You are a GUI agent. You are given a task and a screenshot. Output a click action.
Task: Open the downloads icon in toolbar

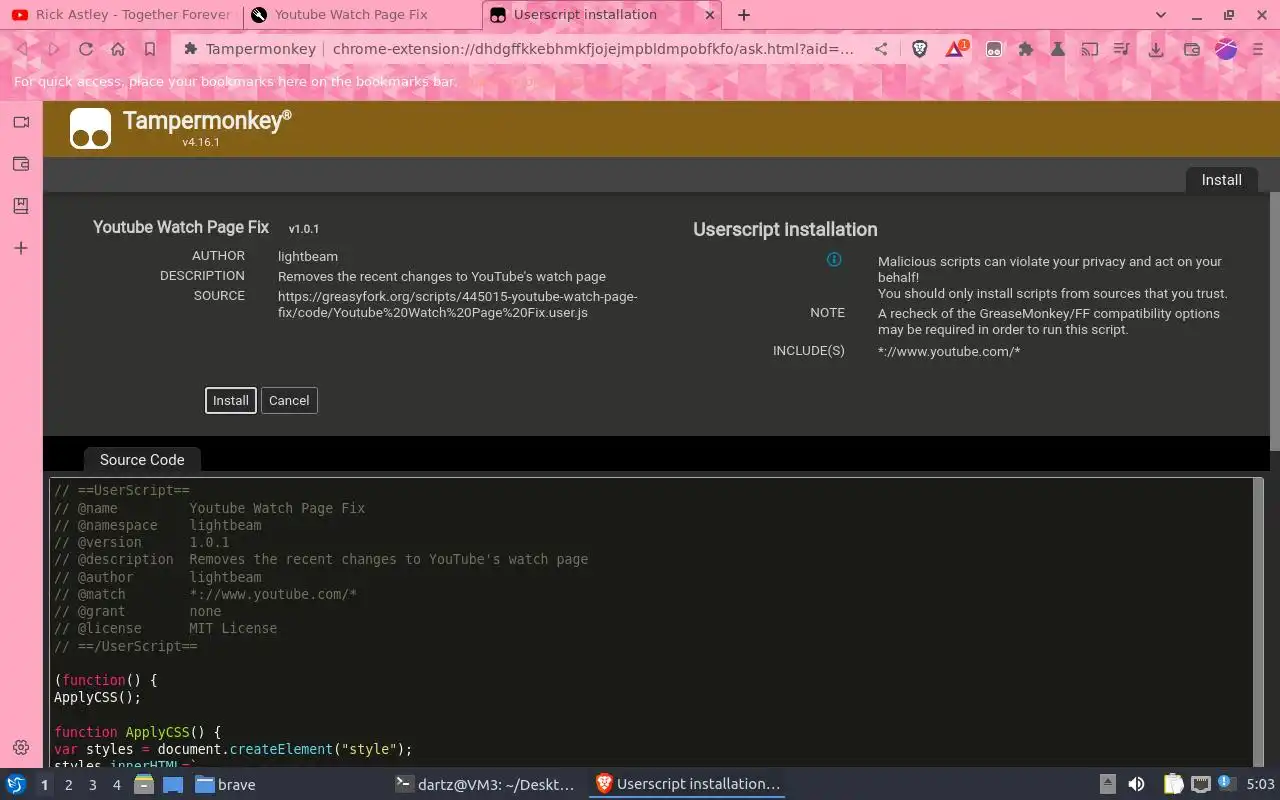pos(1156,49)
